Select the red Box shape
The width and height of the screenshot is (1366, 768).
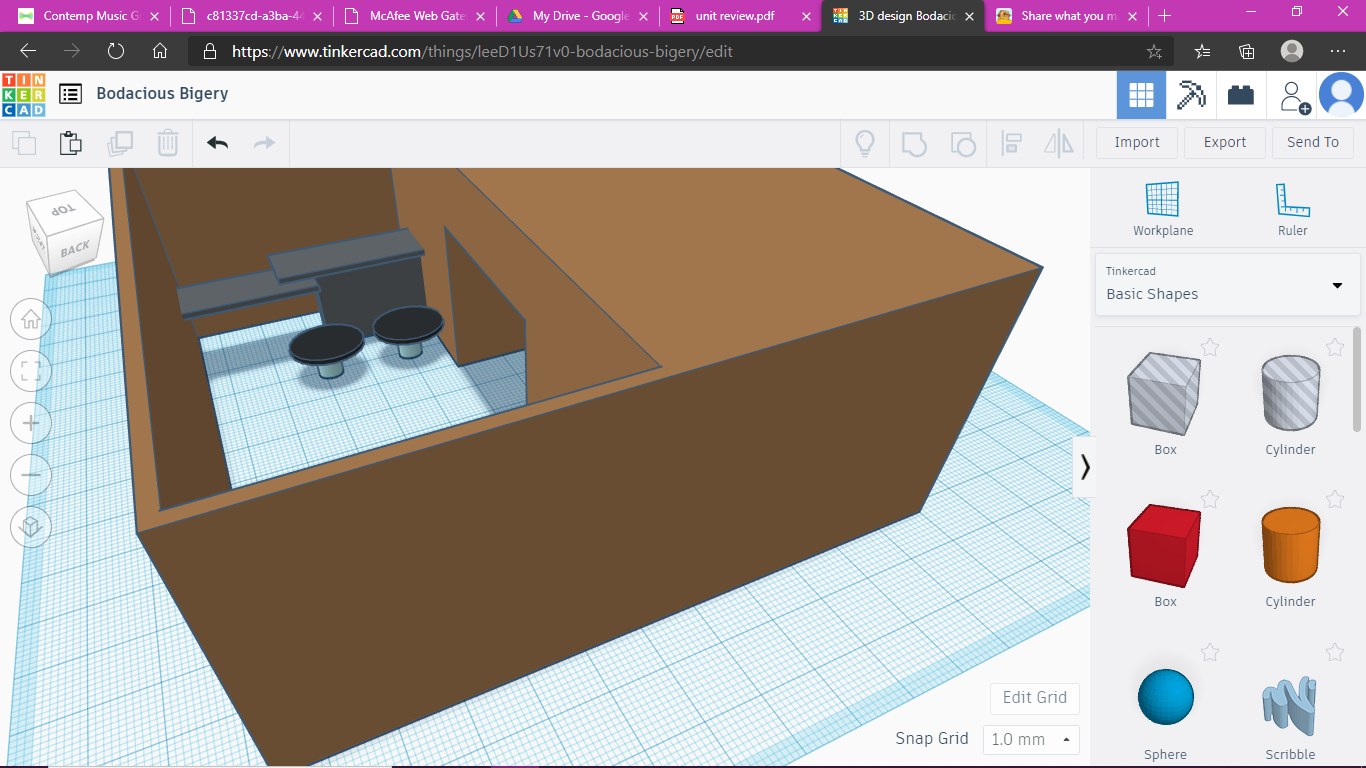[x=1165, y=546]
